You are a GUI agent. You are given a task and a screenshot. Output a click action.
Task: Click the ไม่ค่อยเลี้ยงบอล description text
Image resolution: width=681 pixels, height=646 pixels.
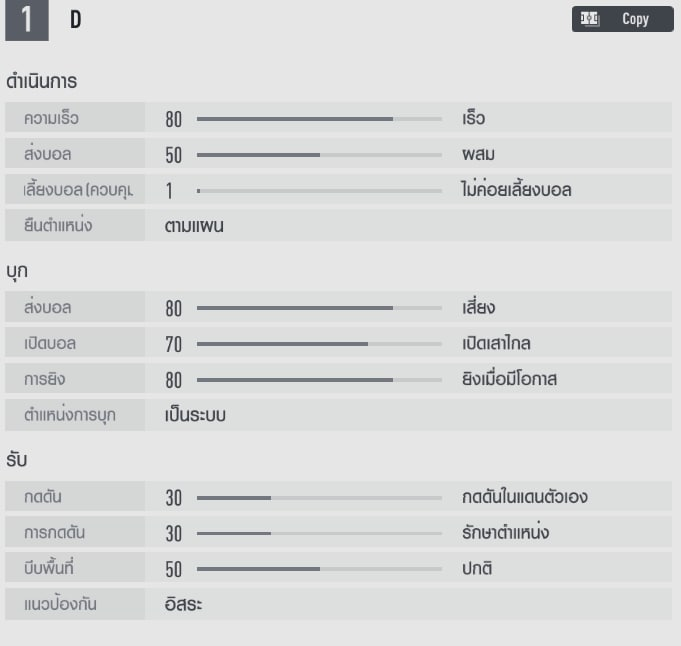coord(510,190)
